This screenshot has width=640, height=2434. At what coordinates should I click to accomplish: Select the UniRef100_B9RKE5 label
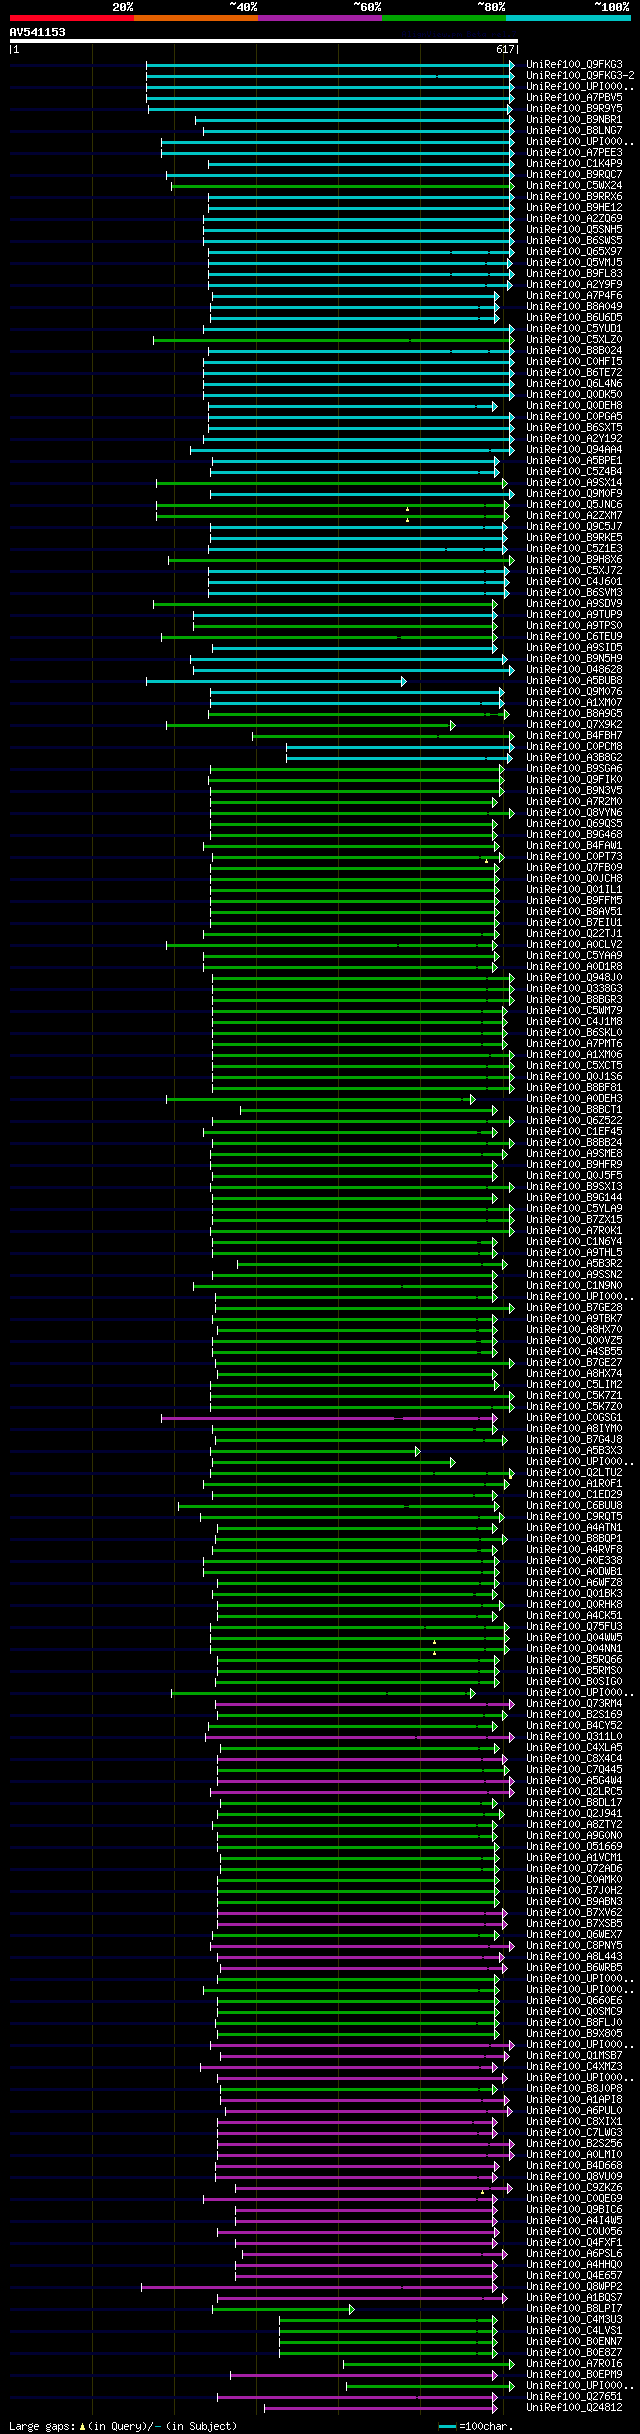[574, 538]
